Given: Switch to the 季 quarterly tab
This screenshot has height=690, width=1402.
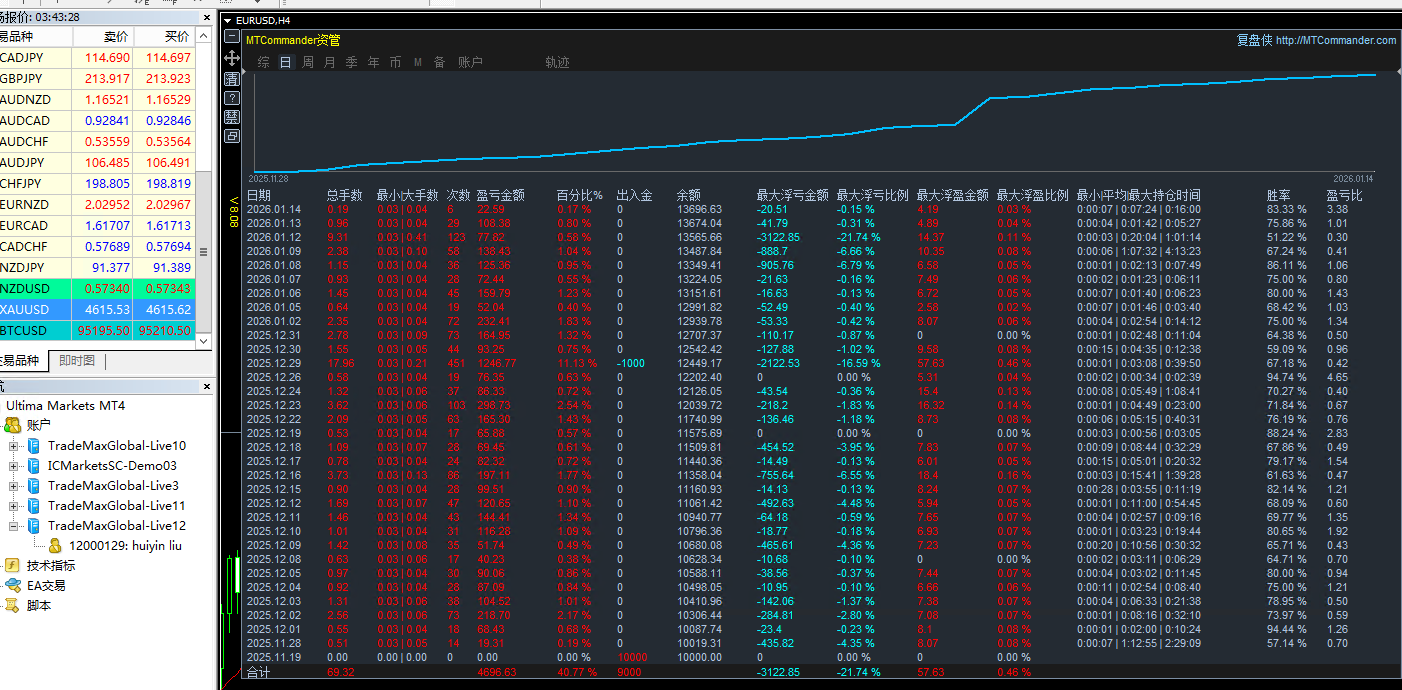Looking at the screenshot, I should pos(352,62).
